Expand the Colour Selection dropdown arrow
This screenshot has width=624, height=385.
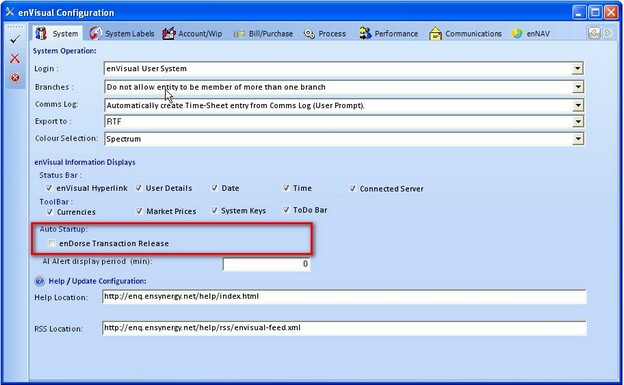(578, 139)
